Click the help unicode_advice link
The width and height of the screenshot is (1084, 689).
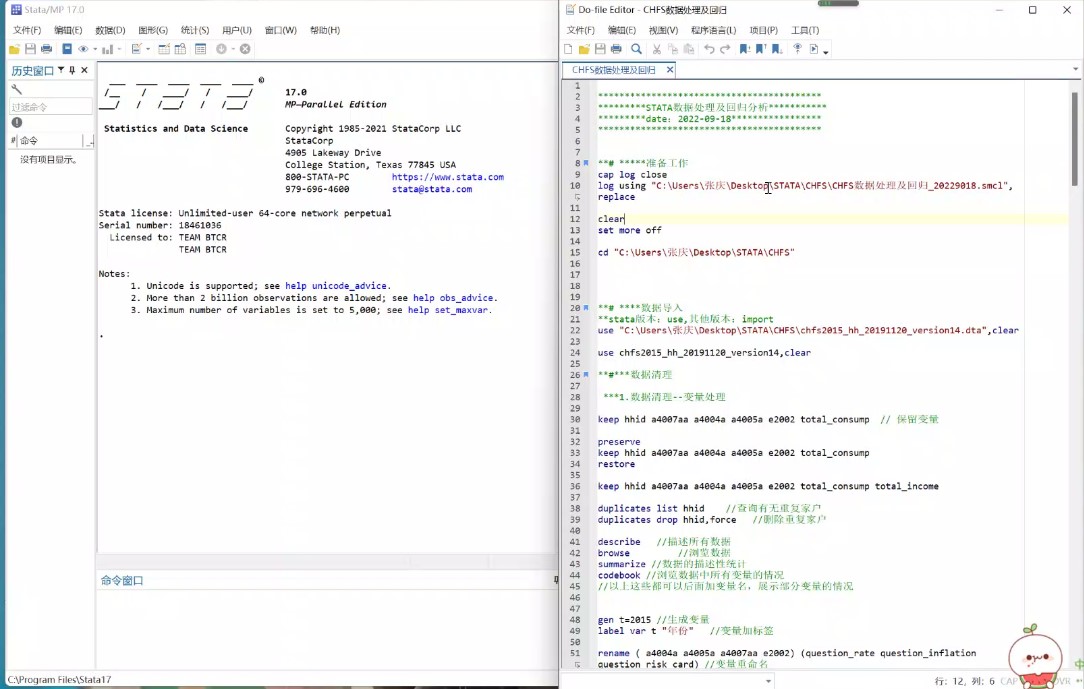[337, 286]
